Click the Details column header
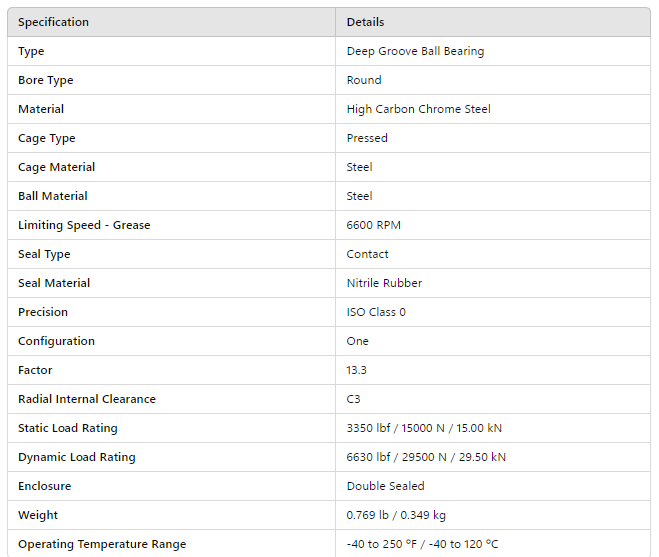Viewport: 659px width, 557px height. click(365, 22)
